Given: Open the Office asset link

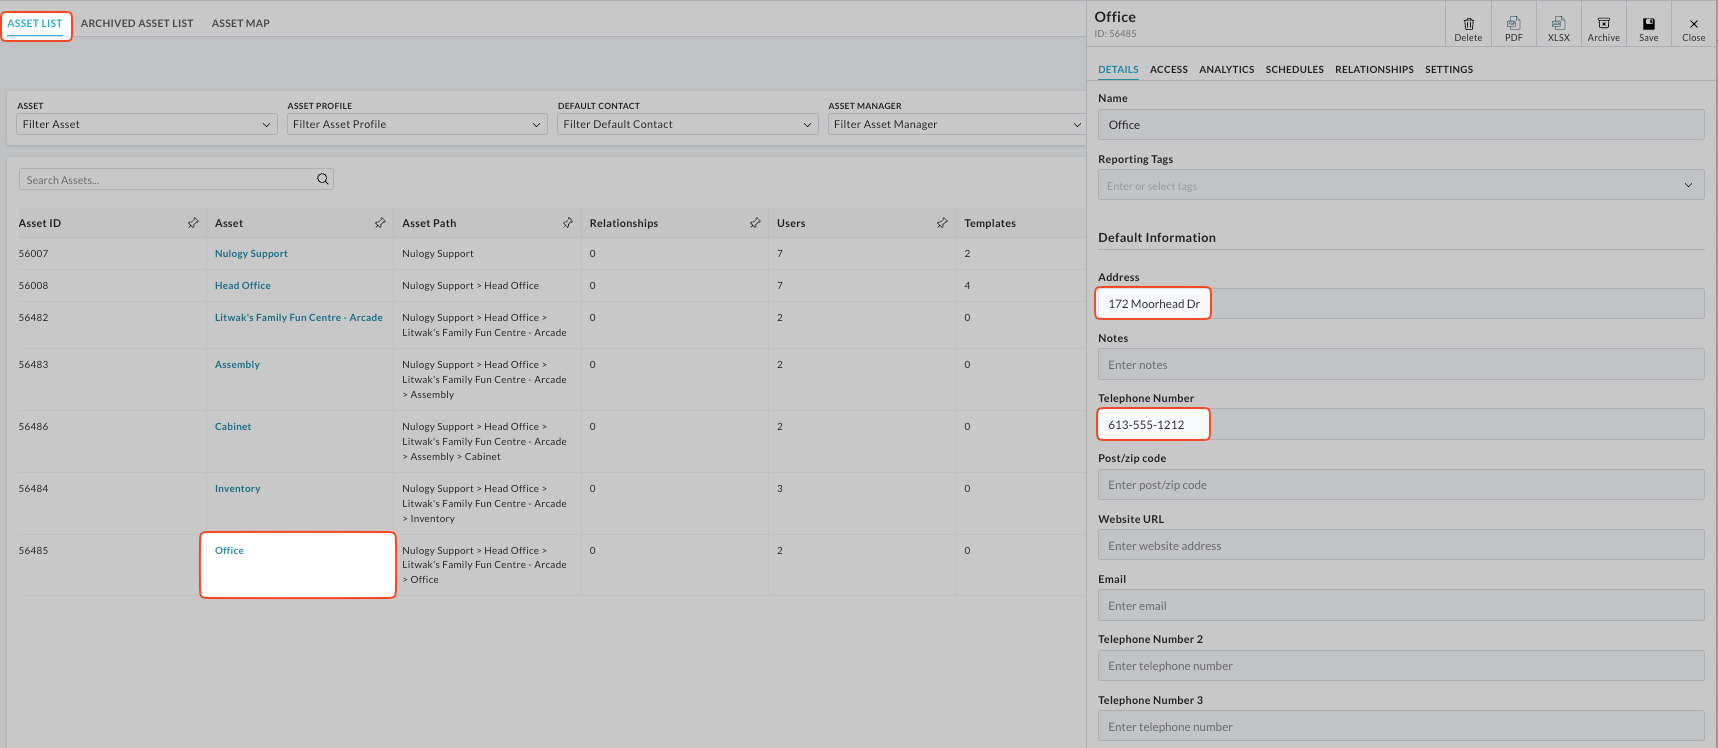Looking at the screenshot, I should [229, 551].
